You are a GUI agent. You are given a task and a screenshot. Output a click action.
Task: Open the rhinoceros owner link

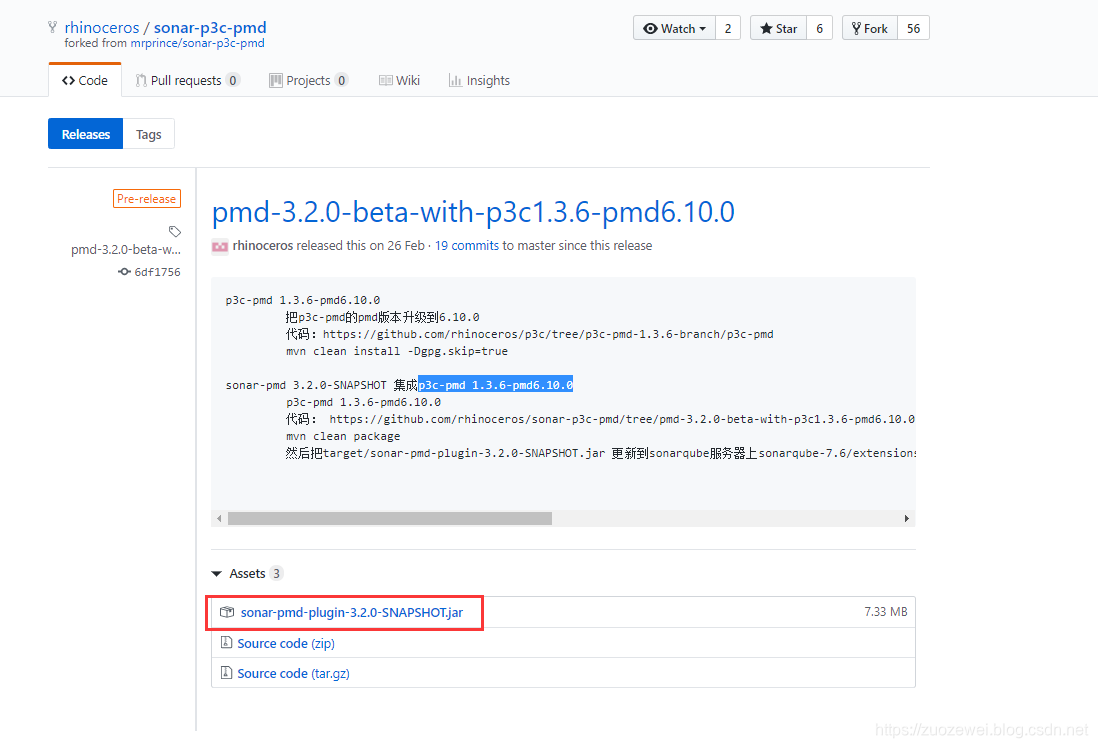click(102, 27)
